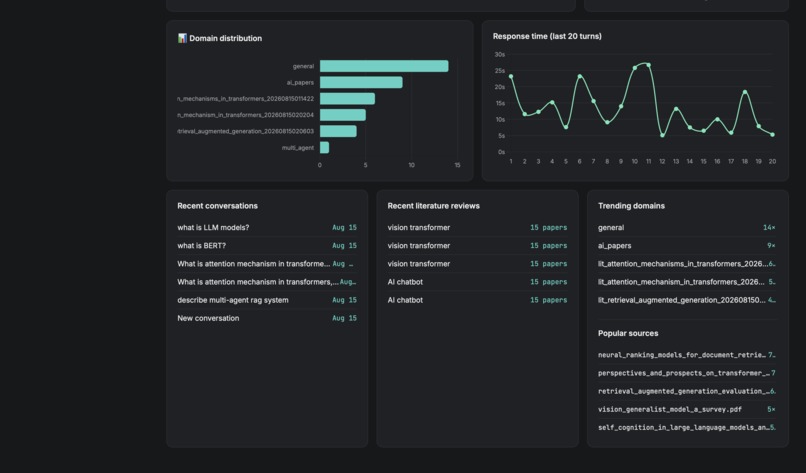The width and height of the screenshot is (806, 473).
Task: Open source "self_cognition_in_large_language_models_an..."
Action: click(x=687, y=427)
